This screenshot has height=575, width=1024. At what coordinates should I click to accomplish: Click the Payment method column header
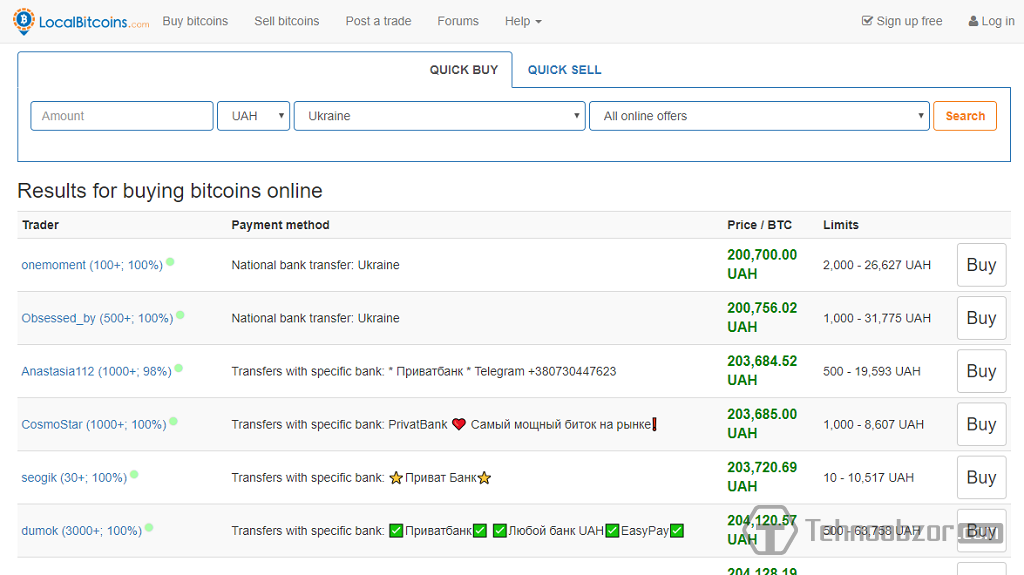pyautogui.click(x=280, y=225)
